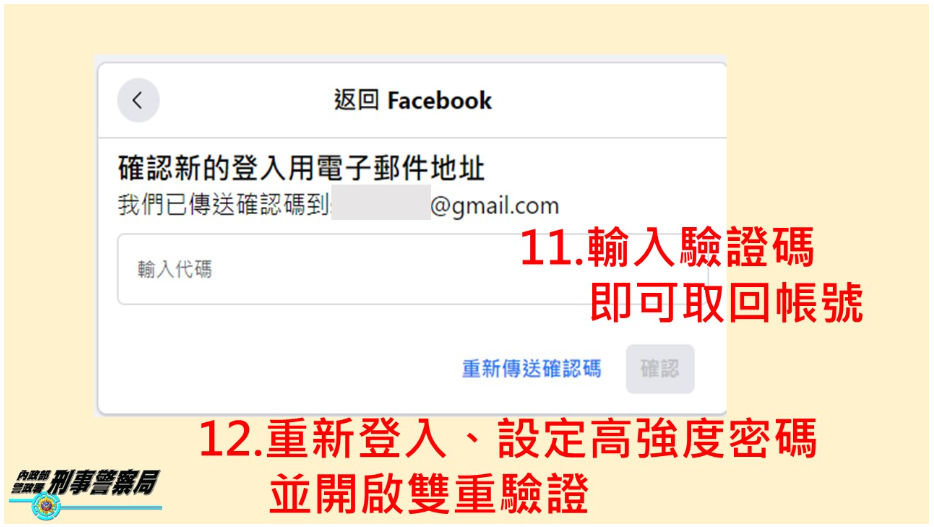Click the word Facebook in the header

[440, 101]
